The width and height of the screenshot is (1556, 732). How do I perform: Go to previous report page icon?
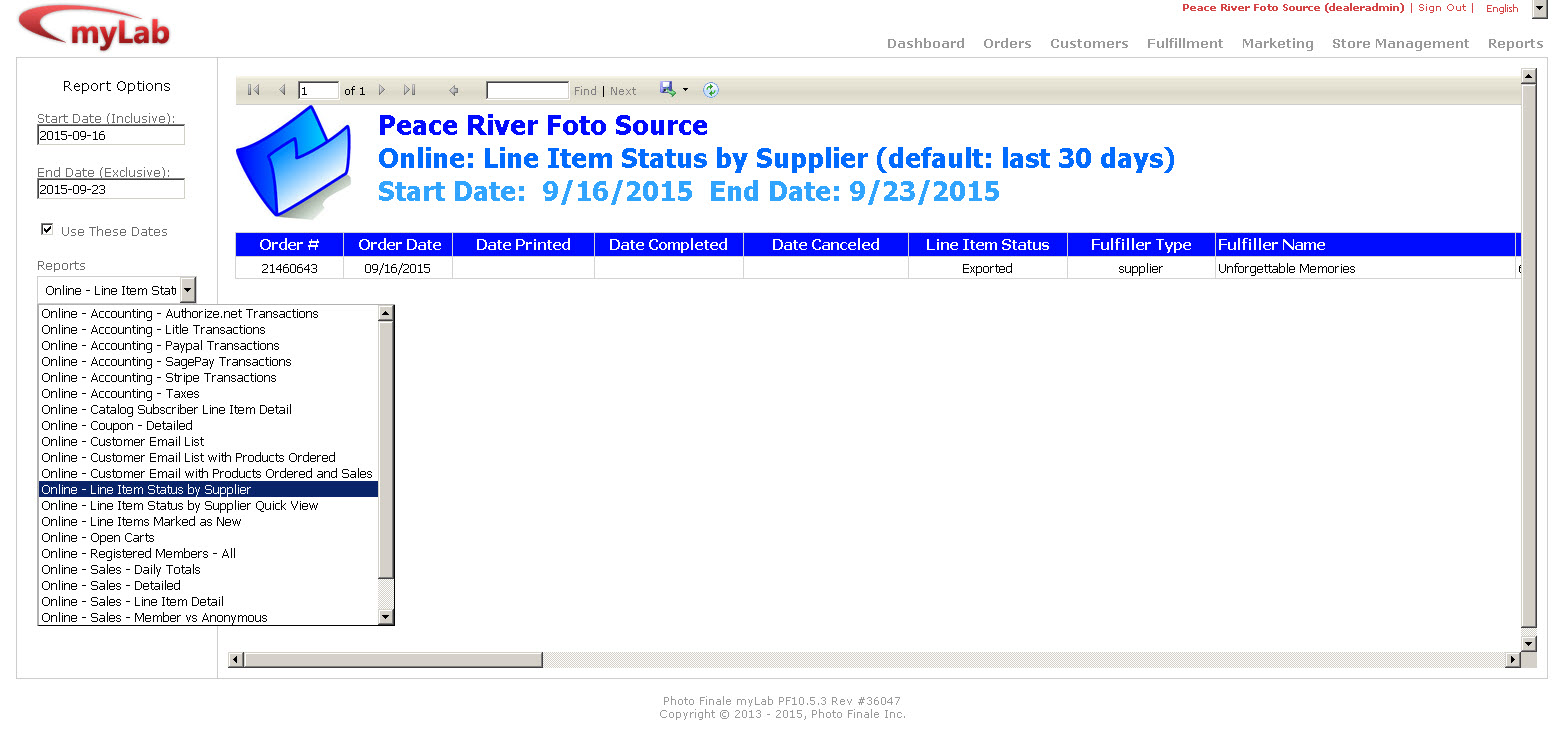[282, 90]
